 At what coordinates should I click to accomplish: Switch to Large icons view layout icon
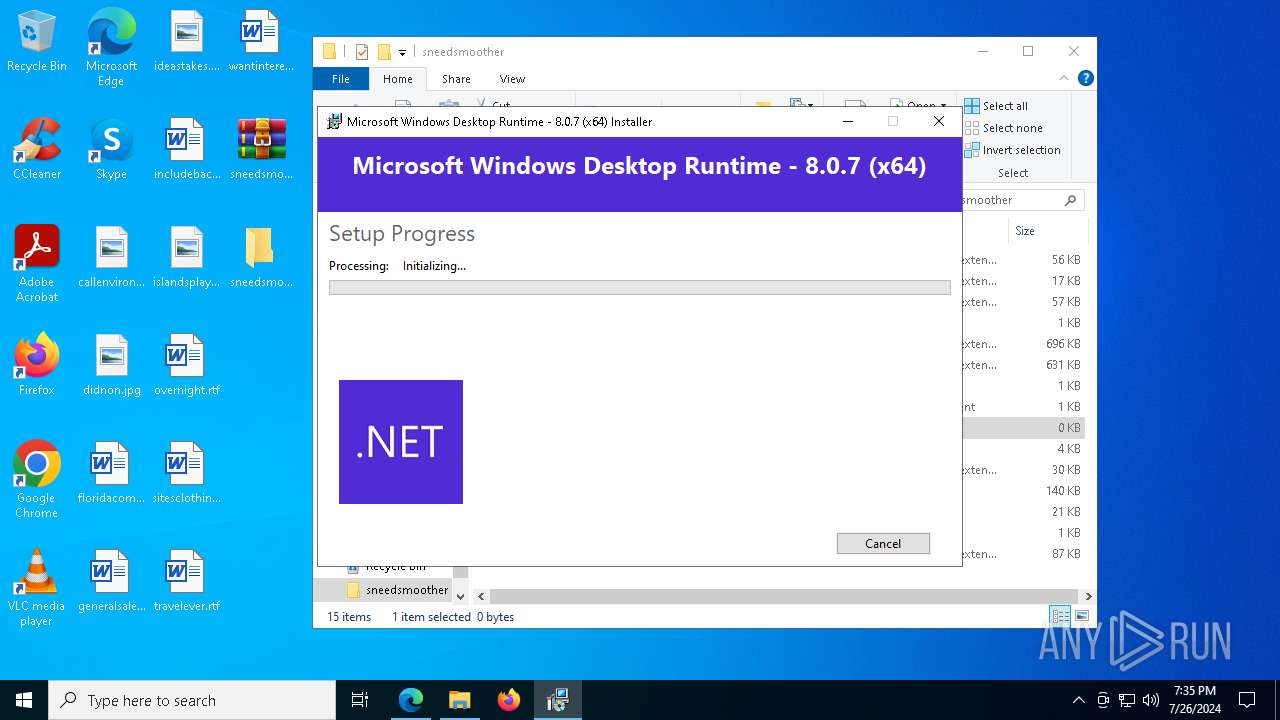(1081, 616)
